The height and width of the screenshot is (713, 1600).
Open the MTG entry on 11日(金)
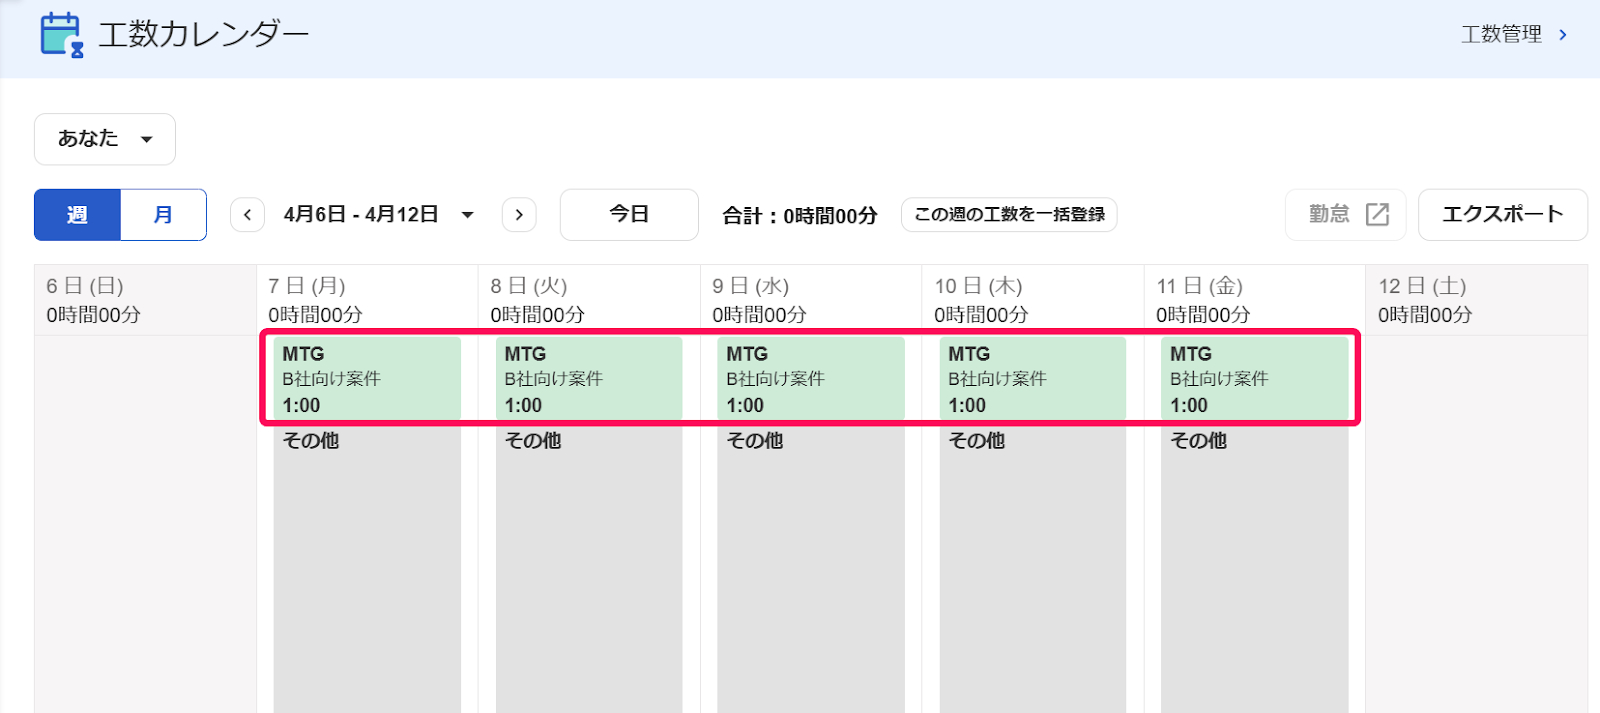(1255, 378)
